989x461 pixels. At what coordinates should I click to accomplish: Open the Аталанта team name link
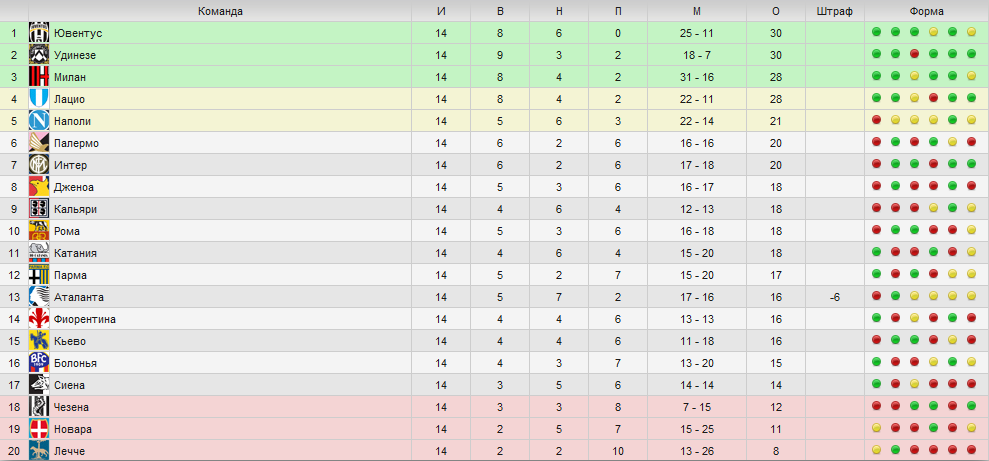(79, 297)
